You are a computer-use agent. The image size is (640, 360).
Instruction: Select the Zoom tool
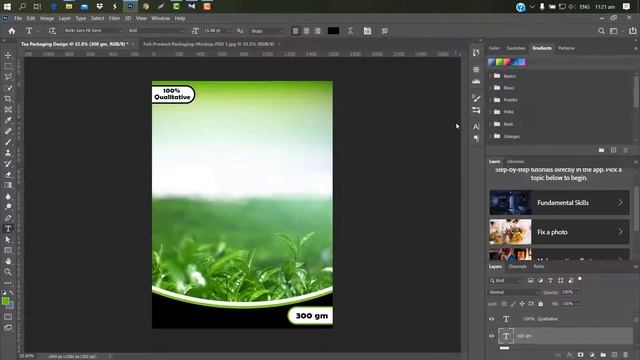click(8, 272)
